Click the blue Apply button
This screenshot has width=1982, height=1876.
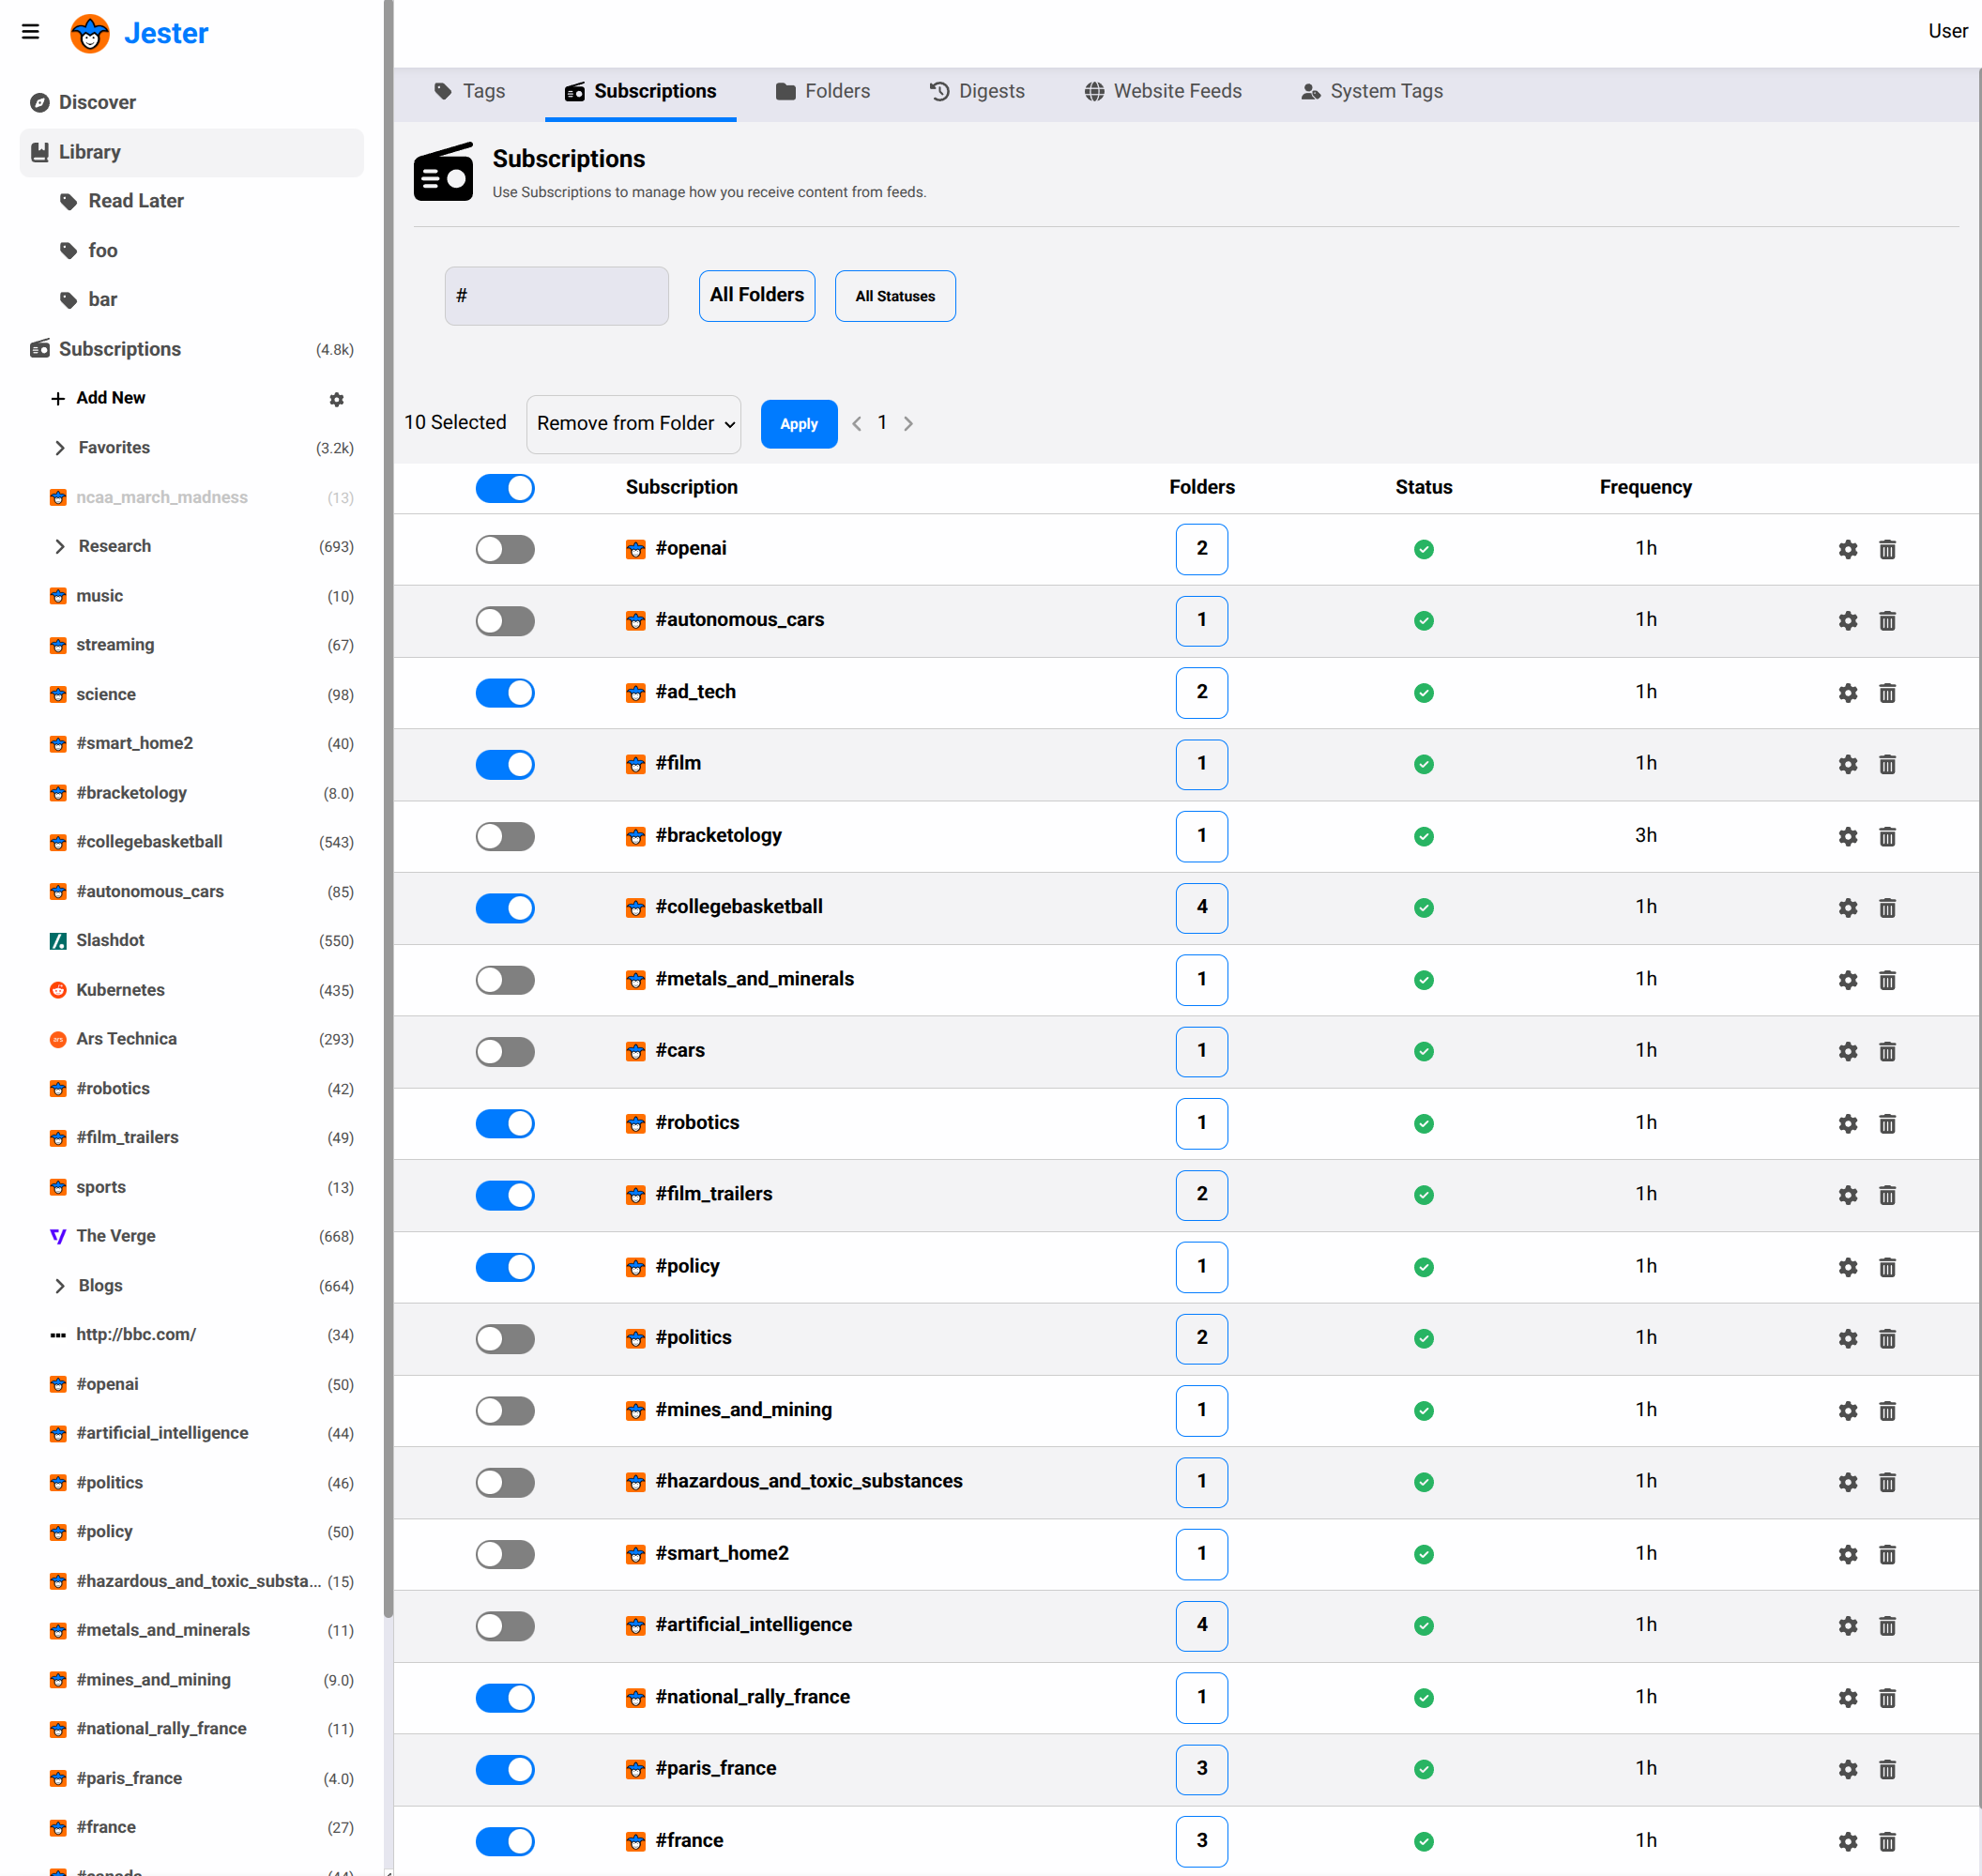pyautogui.click(x=798, y=424)
